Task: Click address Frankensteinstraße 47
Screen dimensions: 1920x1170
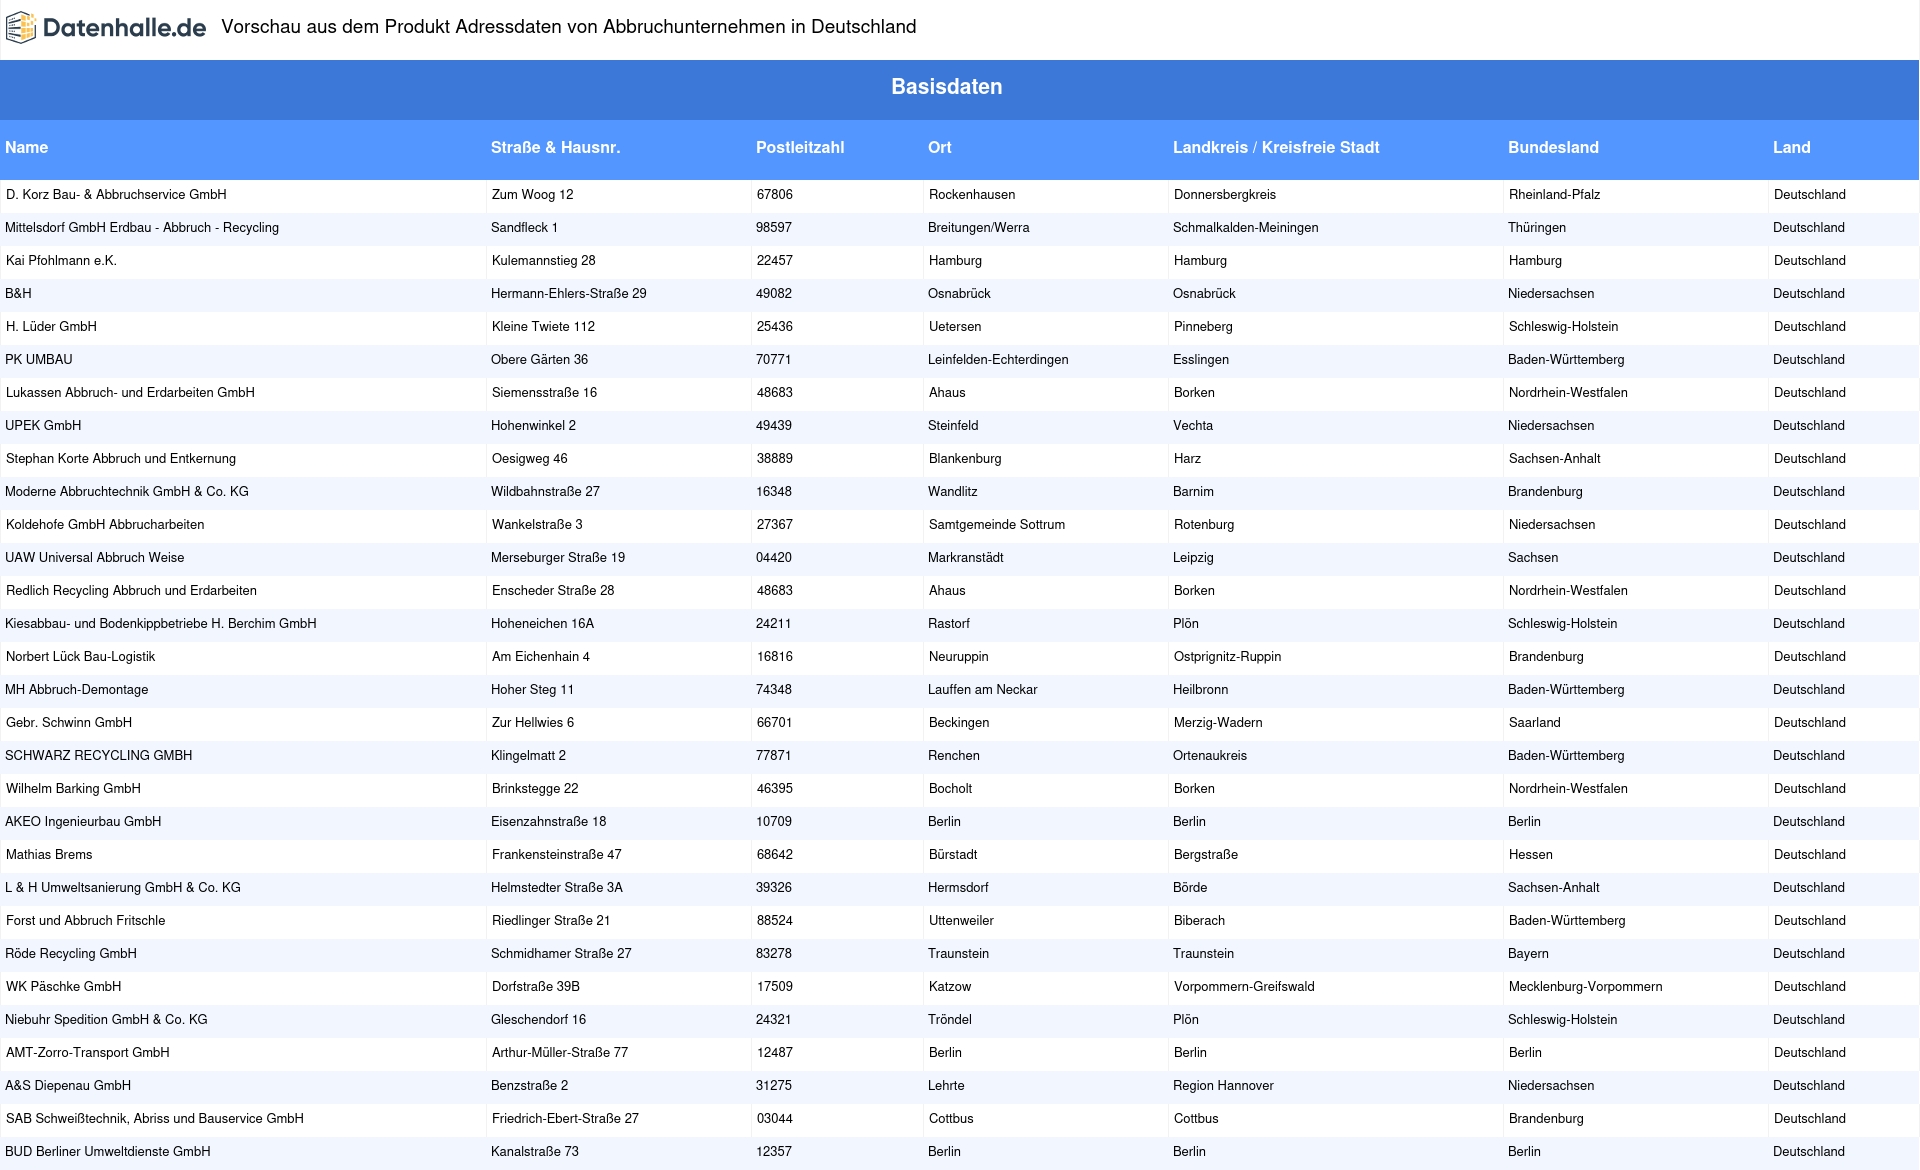Action: tap(557, 855)
